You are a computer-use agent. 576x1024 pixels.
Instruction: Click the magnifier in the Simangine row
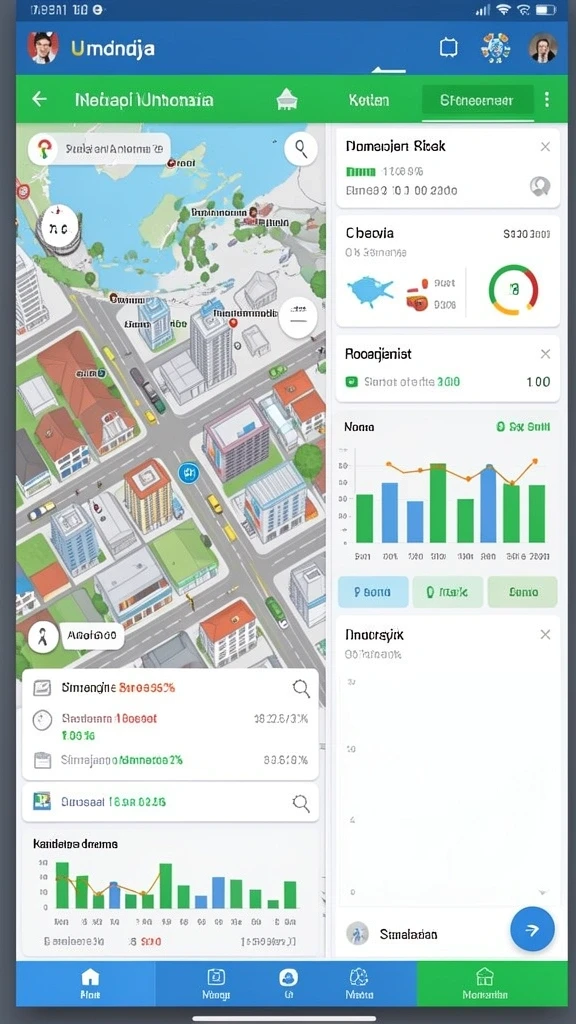tap(301, 688)
